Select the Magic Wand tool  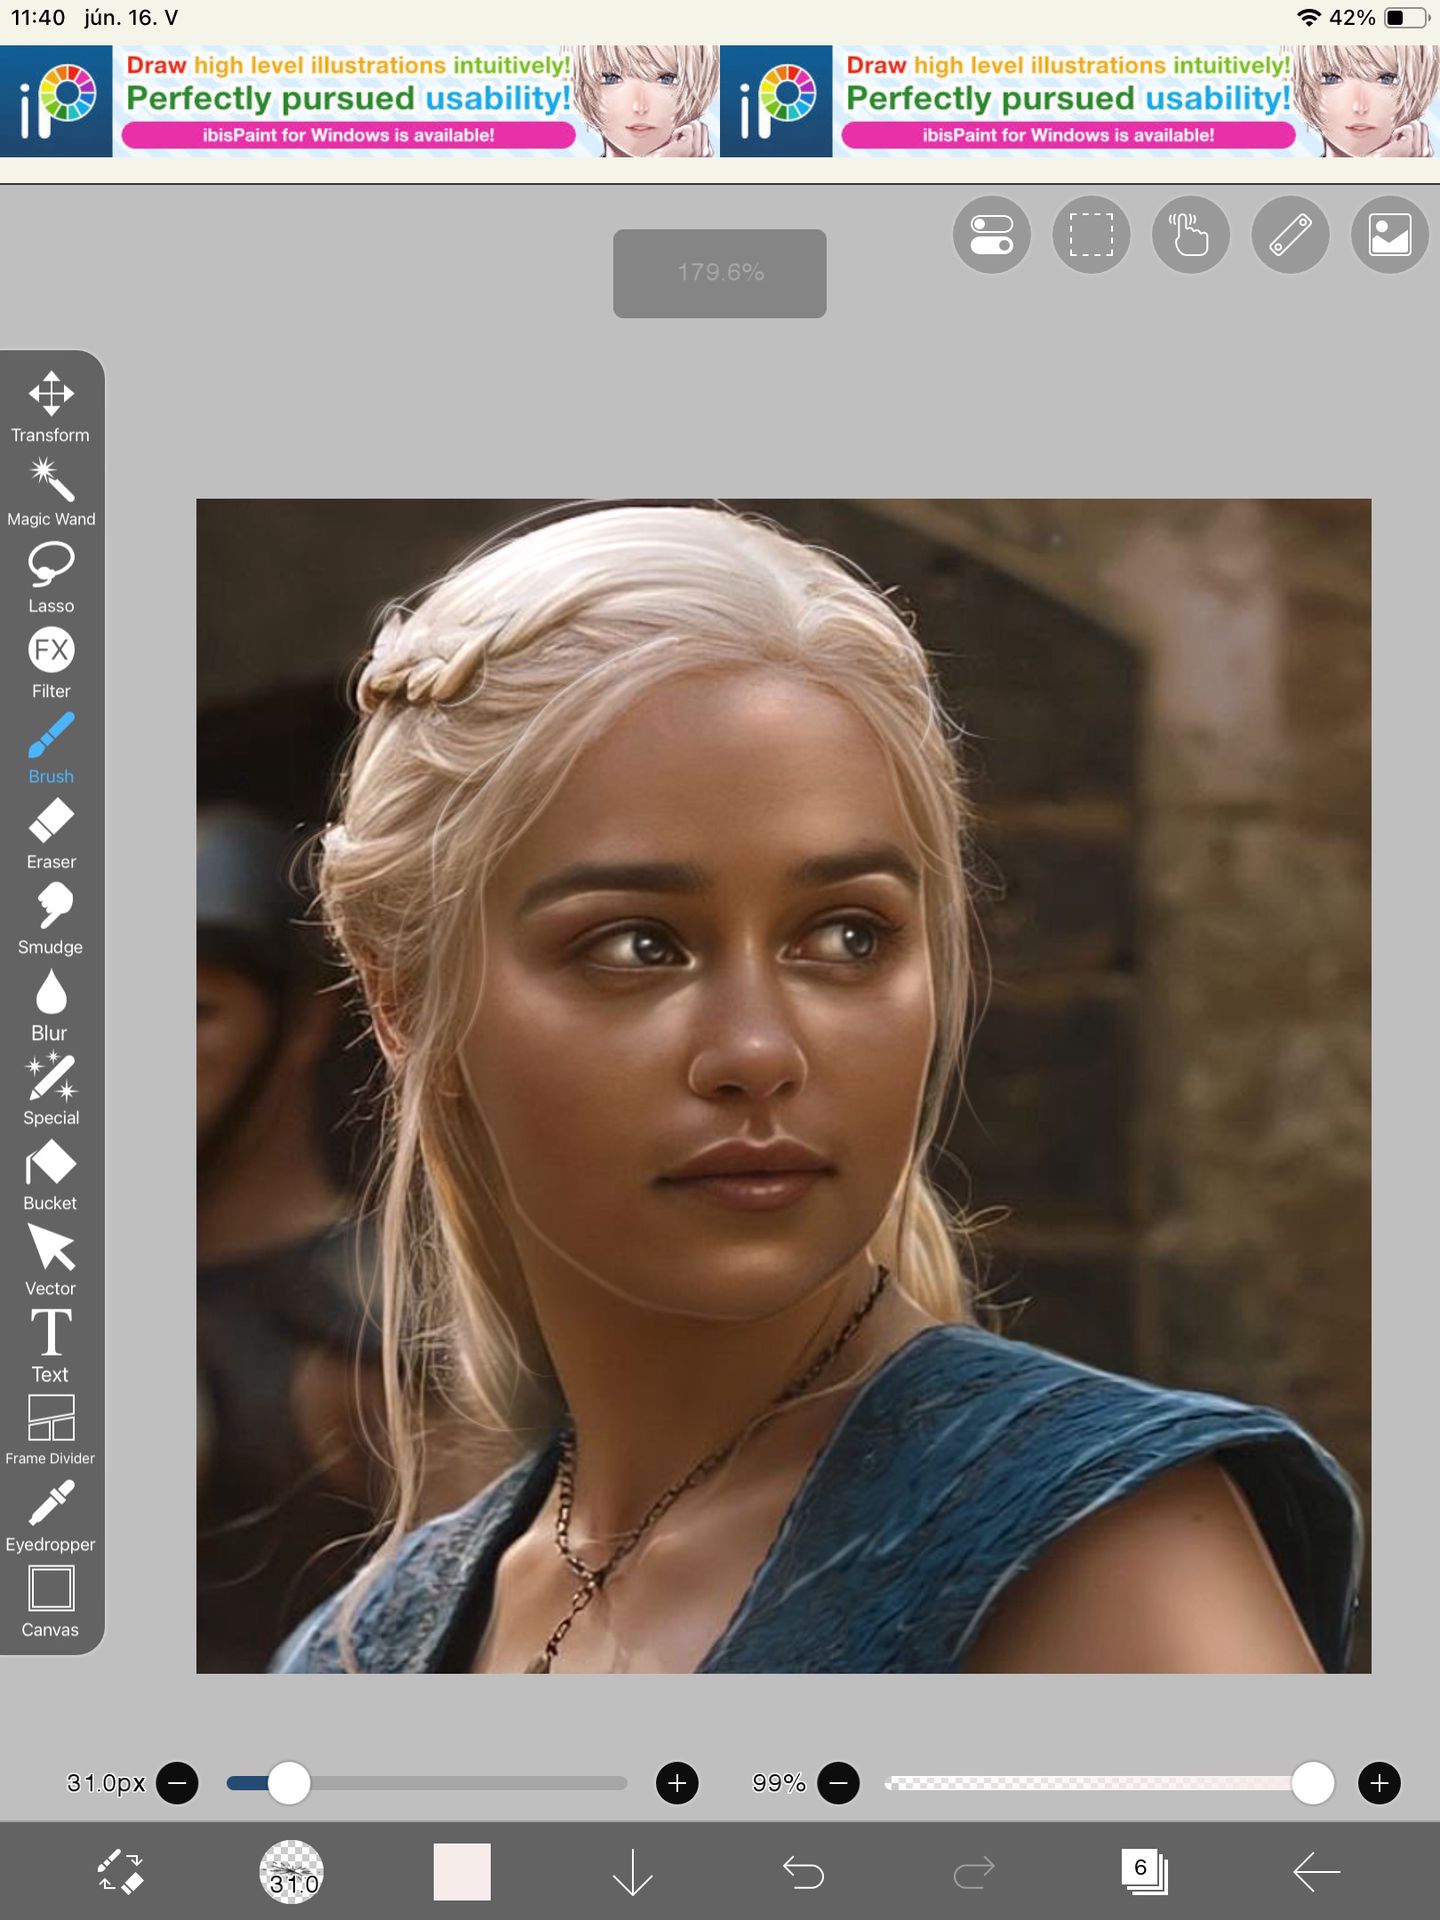click(x=51, y=492)
